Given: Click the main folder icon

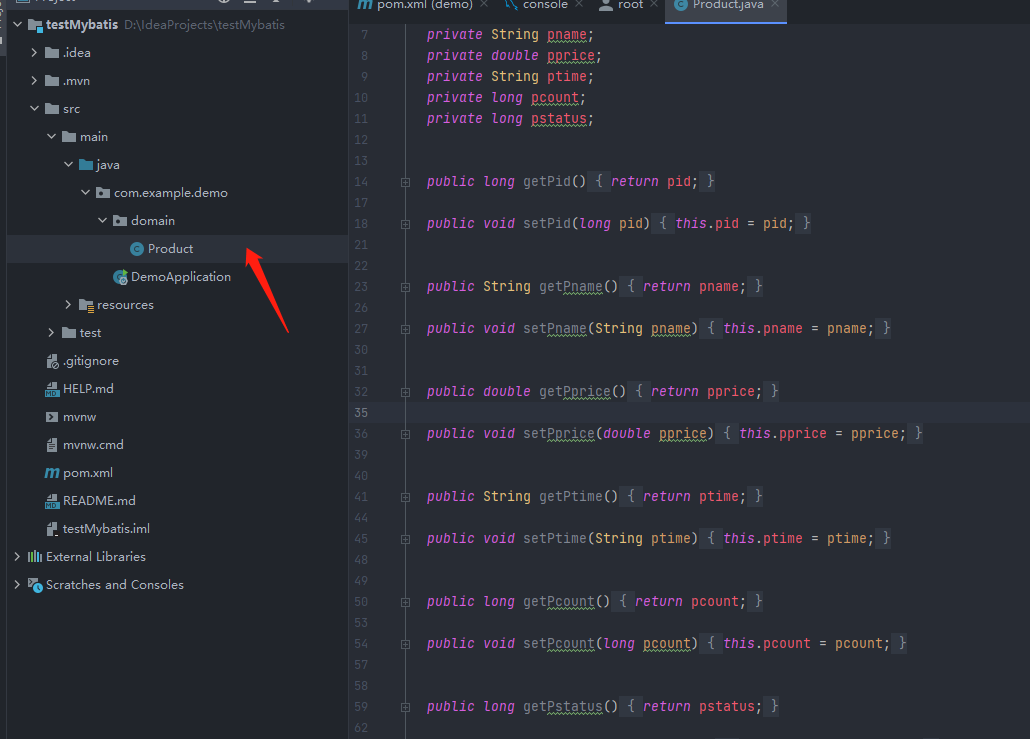Looking at the screenshot, I should pyautogui.click(x=69, y=137).
